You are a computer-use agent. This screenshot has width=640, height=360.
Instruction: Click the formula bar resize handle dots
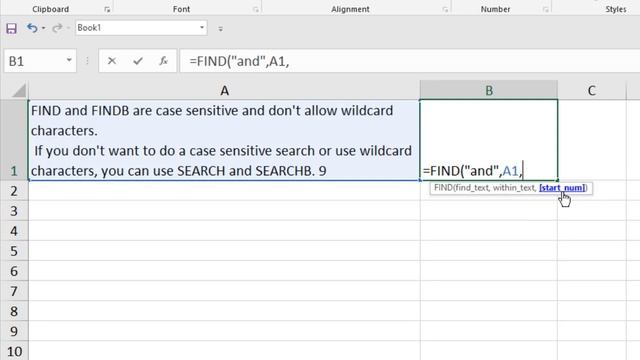(x=87, y=61)
